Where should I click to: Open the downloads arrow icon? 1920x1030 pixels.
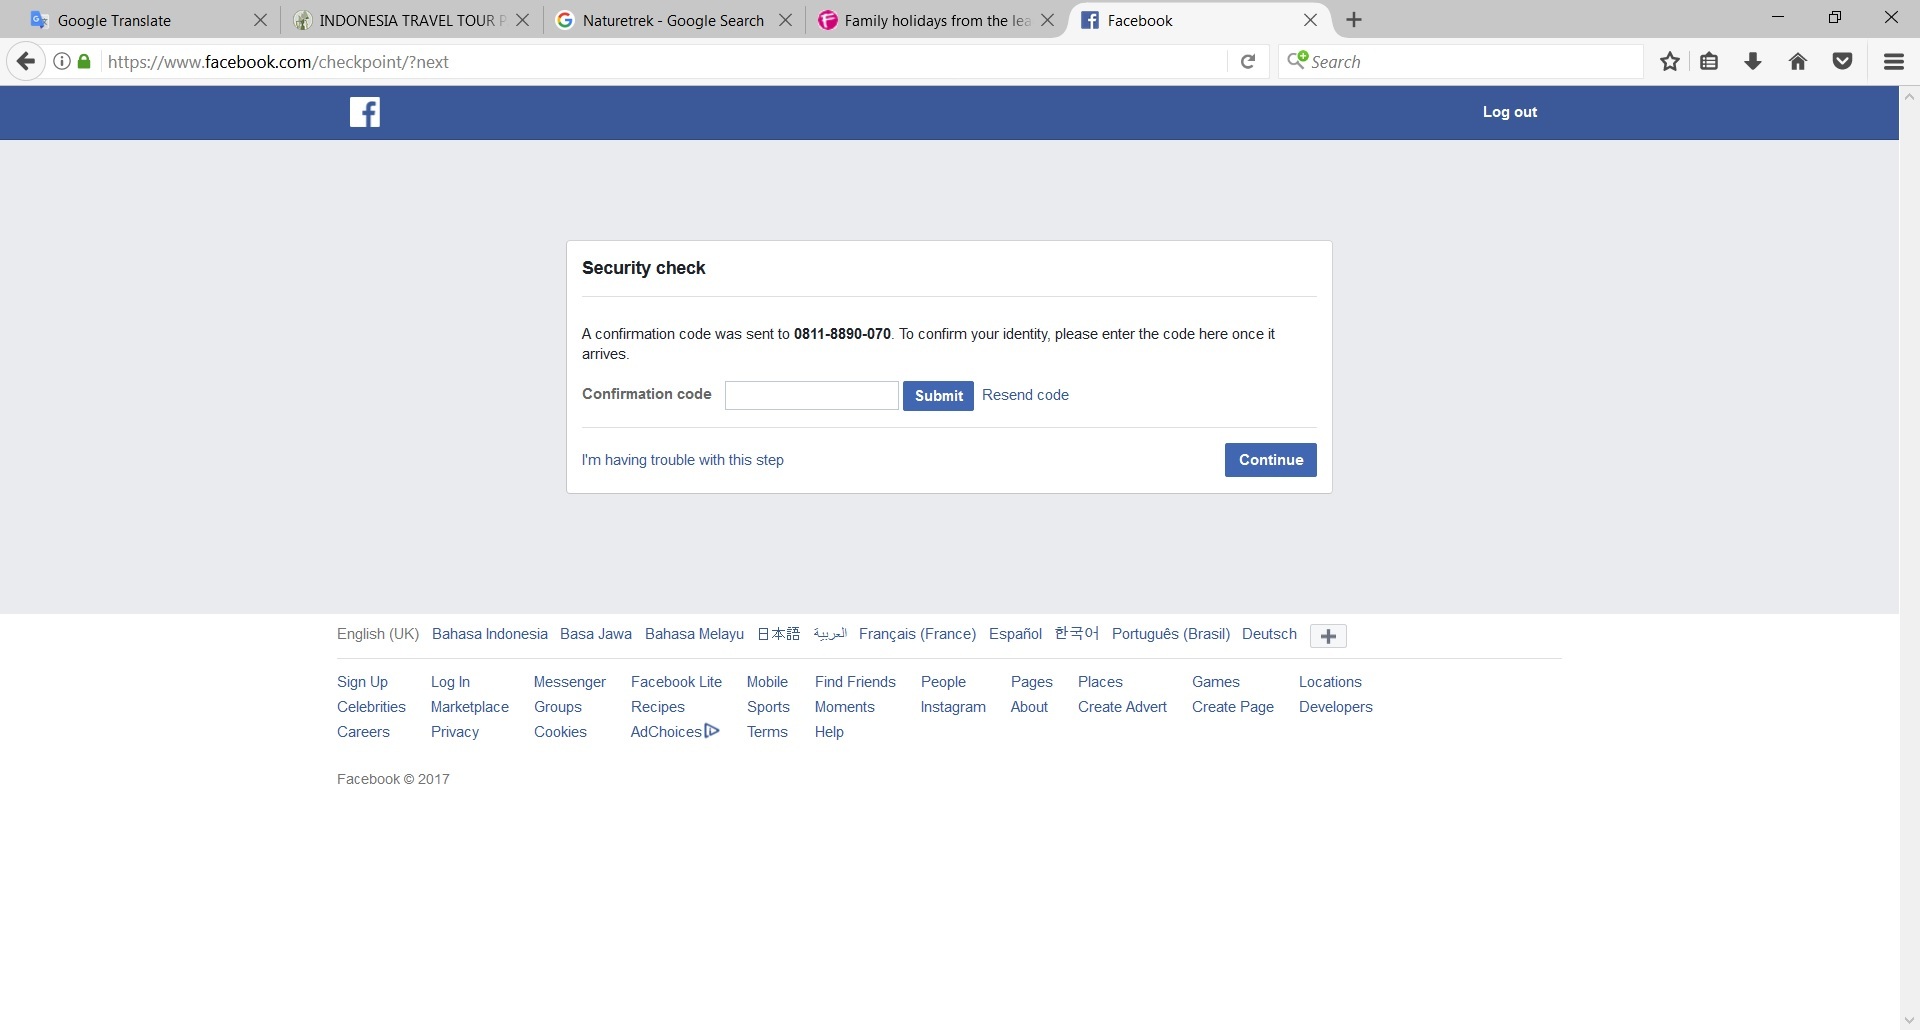1753,62
